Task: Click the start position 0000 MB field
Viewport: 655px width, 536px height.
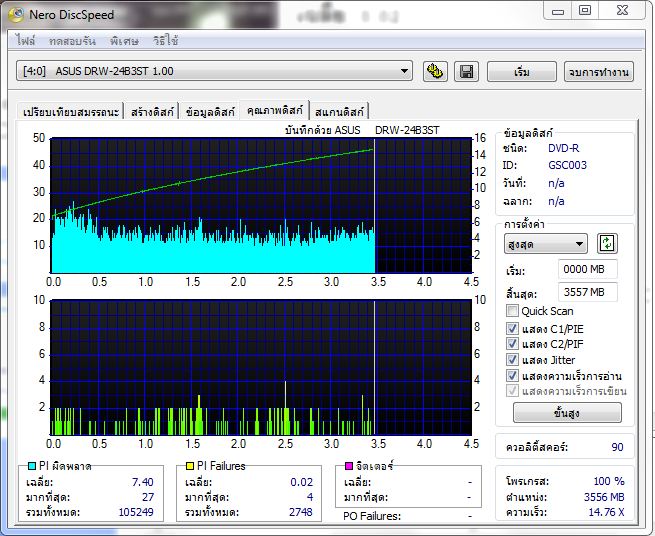Action: pos(588,269)
